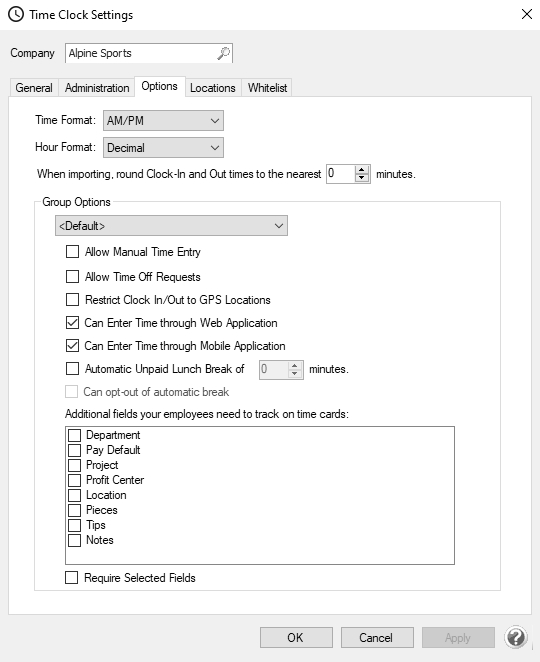The width and height of the screenshot is (540, 662).
Task: Check Allow Time Off Requests
Action: point(72,277)
